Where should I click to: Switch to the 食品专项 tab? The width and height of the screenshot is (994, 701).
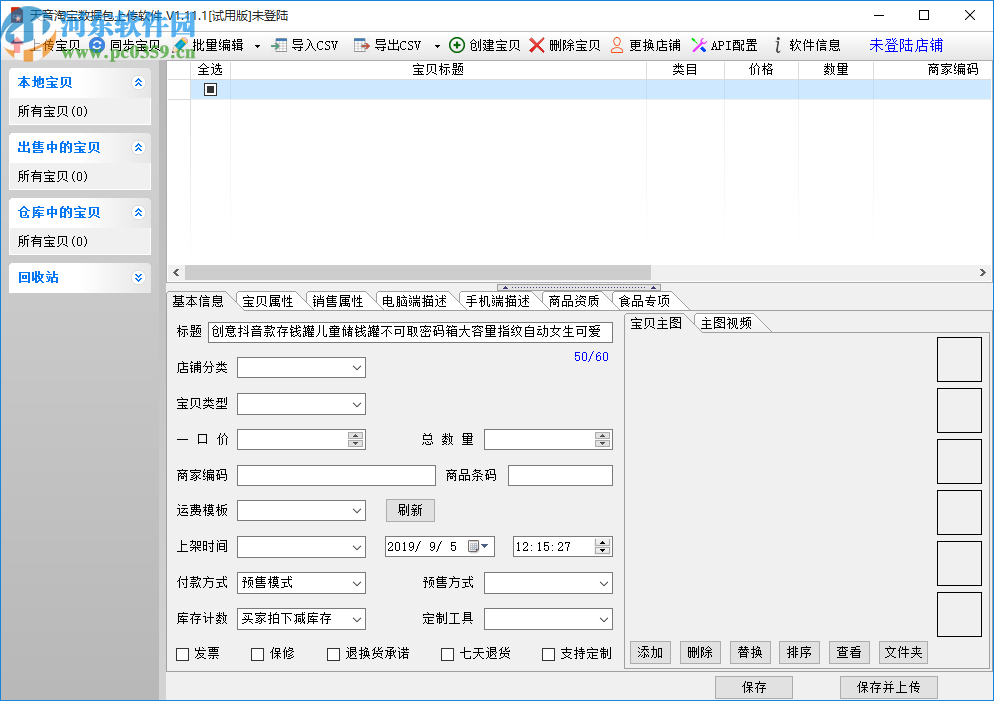(644, 301)
